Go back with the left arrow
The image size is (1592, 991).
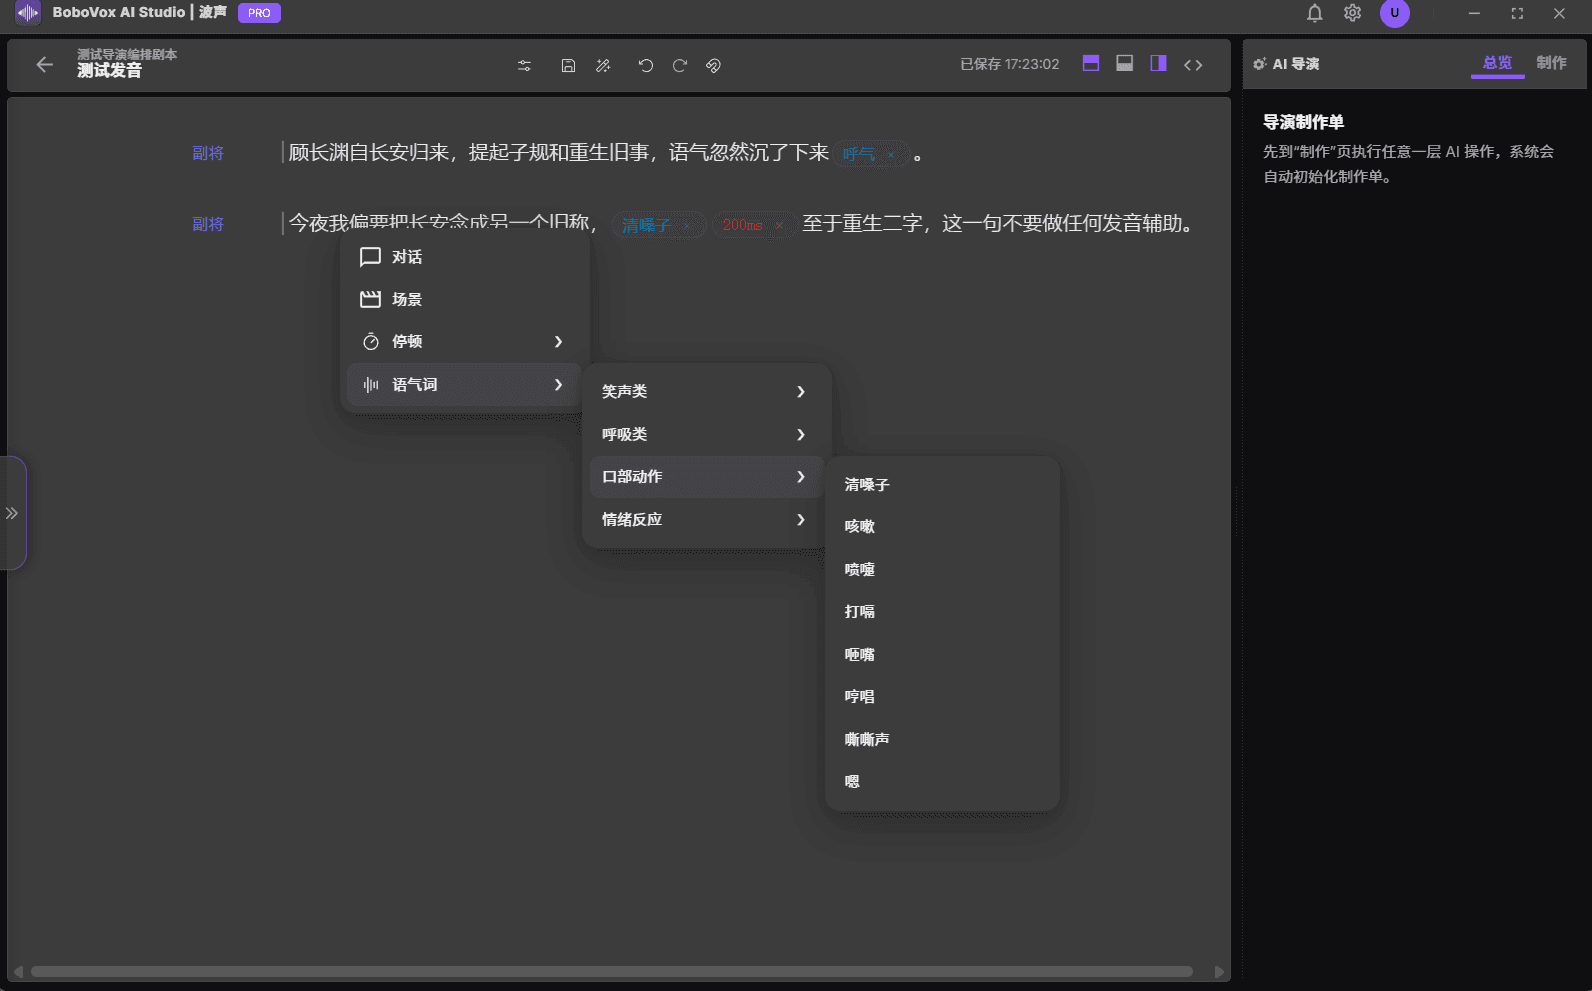click(44, 65)
